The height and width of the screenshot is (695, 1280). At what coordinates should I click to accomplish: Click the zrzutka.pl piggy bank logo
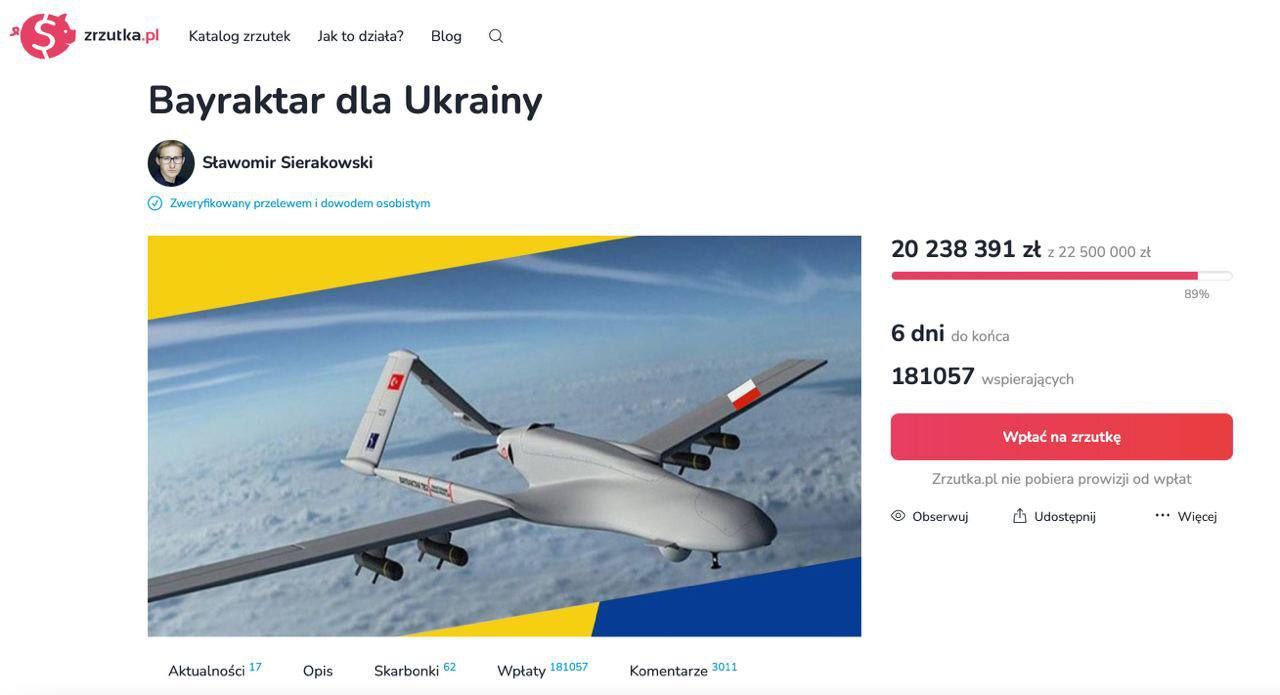43,36
